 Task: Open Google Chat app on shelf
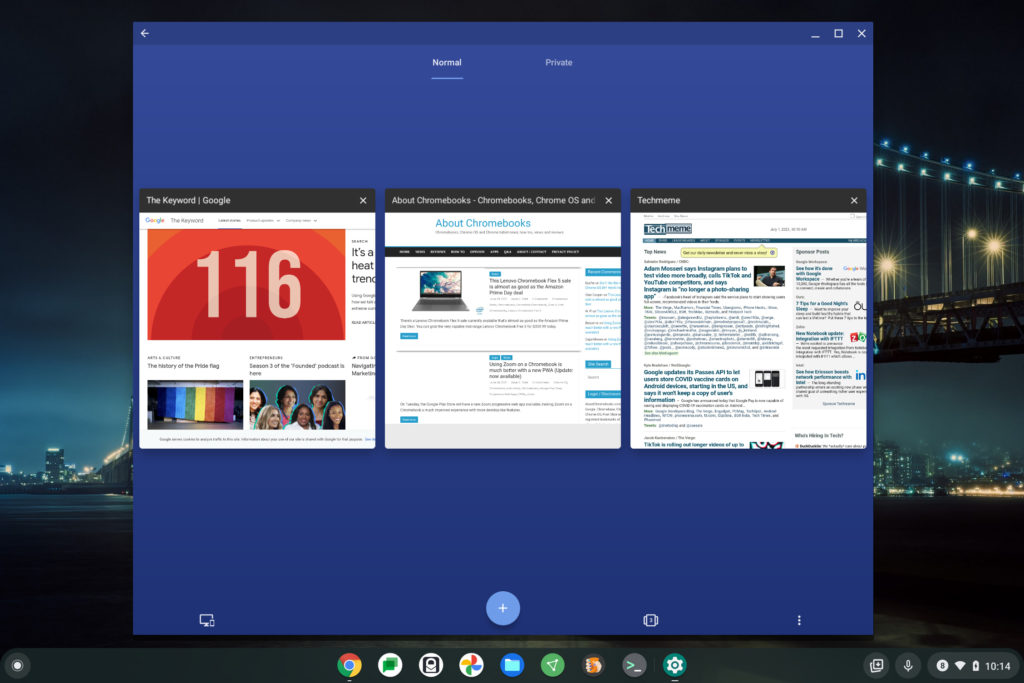[x=390, y=665]
